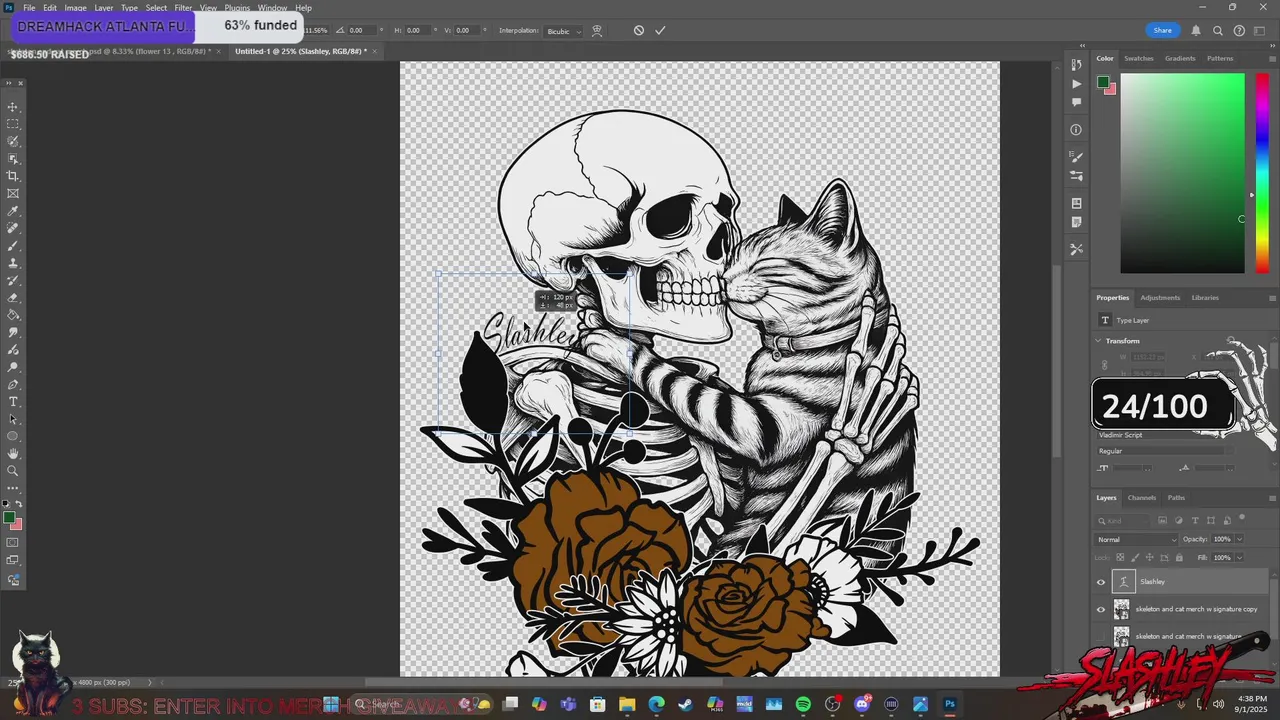Select the Crop tool
The image size is (1280, 720).
point(13,176)
